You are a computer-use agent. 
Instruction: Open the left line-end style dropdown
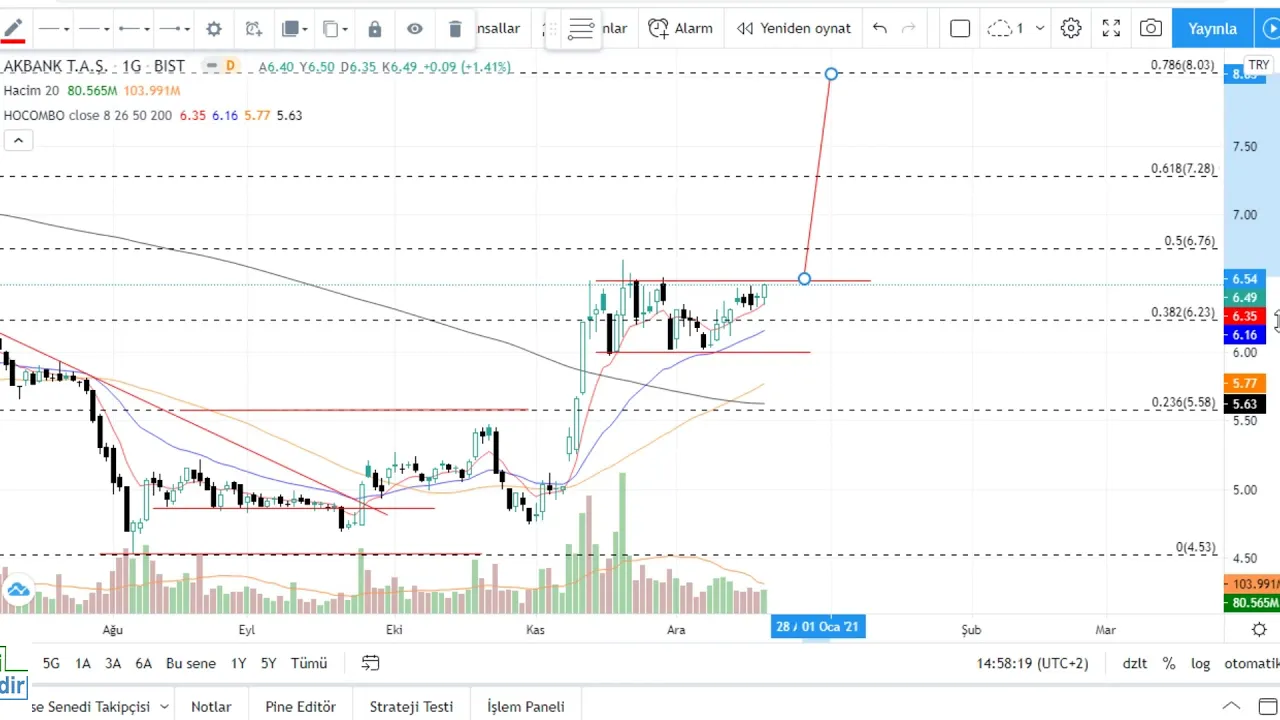point(134,29)
